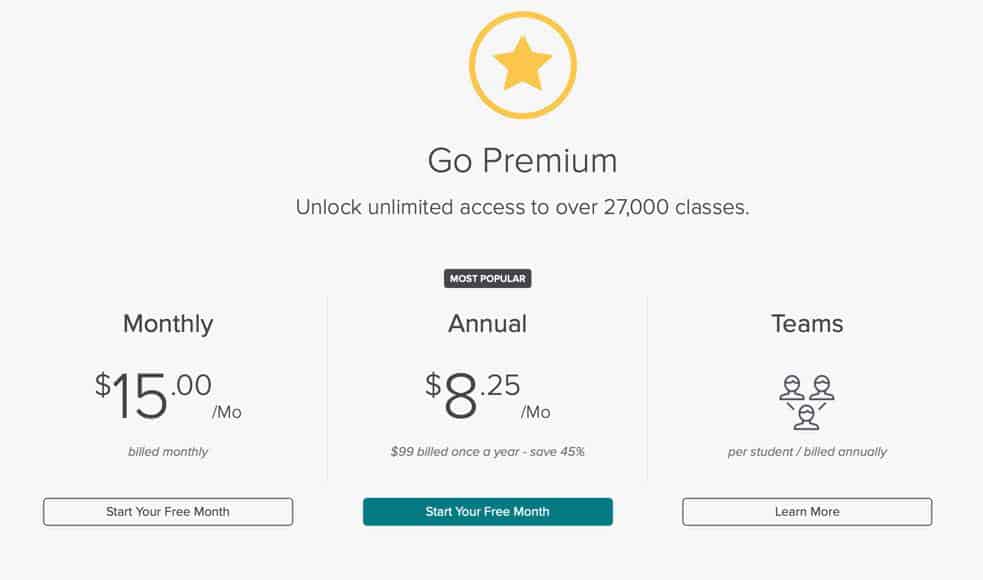The width and height of the screenshot is (983, 580).
Task: Click the "billed monthly" note
Action: 168,452
